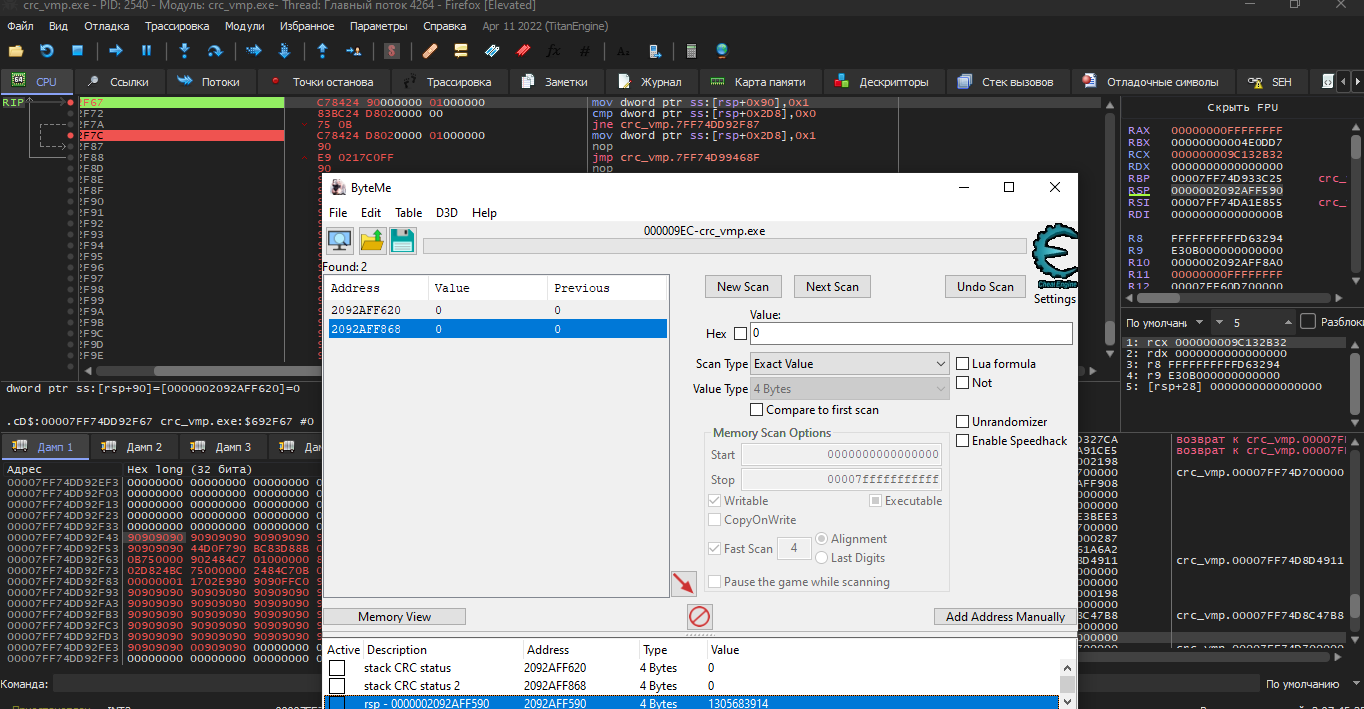Open the calculator icon in x64dbg toolbar
This screenshot has height=709, width=1364.
691,50
